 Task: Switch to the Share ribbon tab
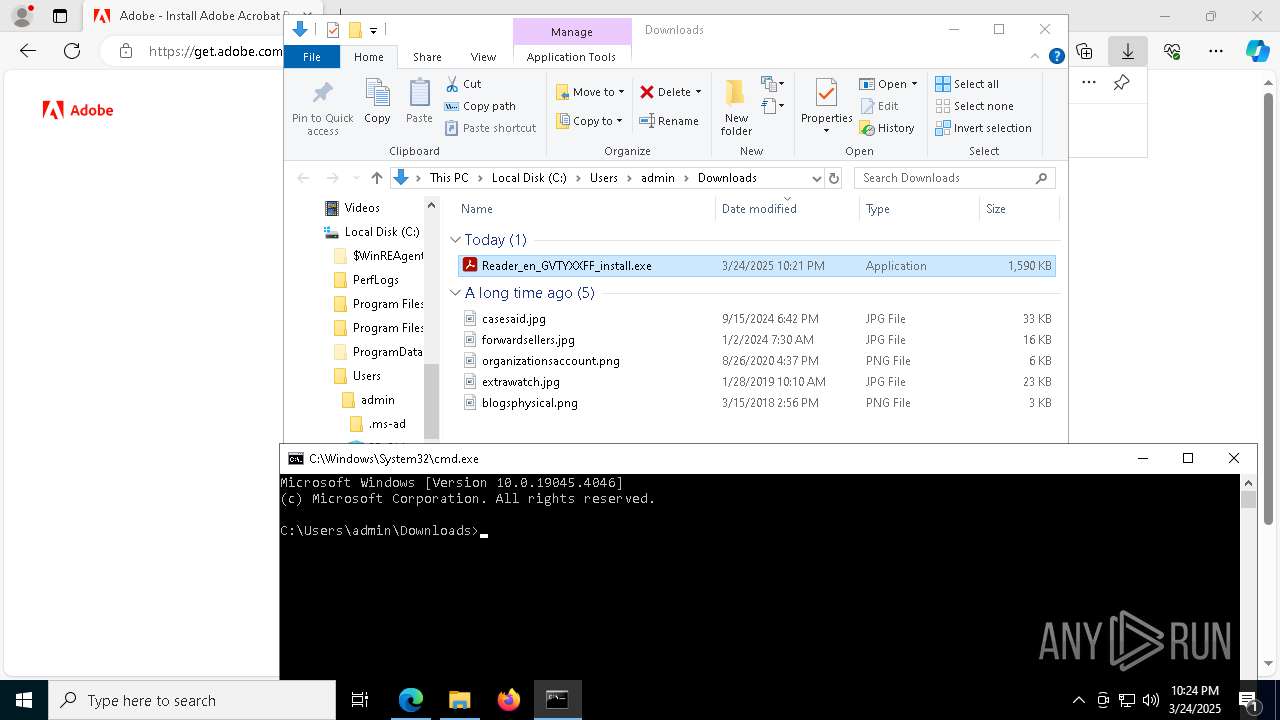point(427,57)
